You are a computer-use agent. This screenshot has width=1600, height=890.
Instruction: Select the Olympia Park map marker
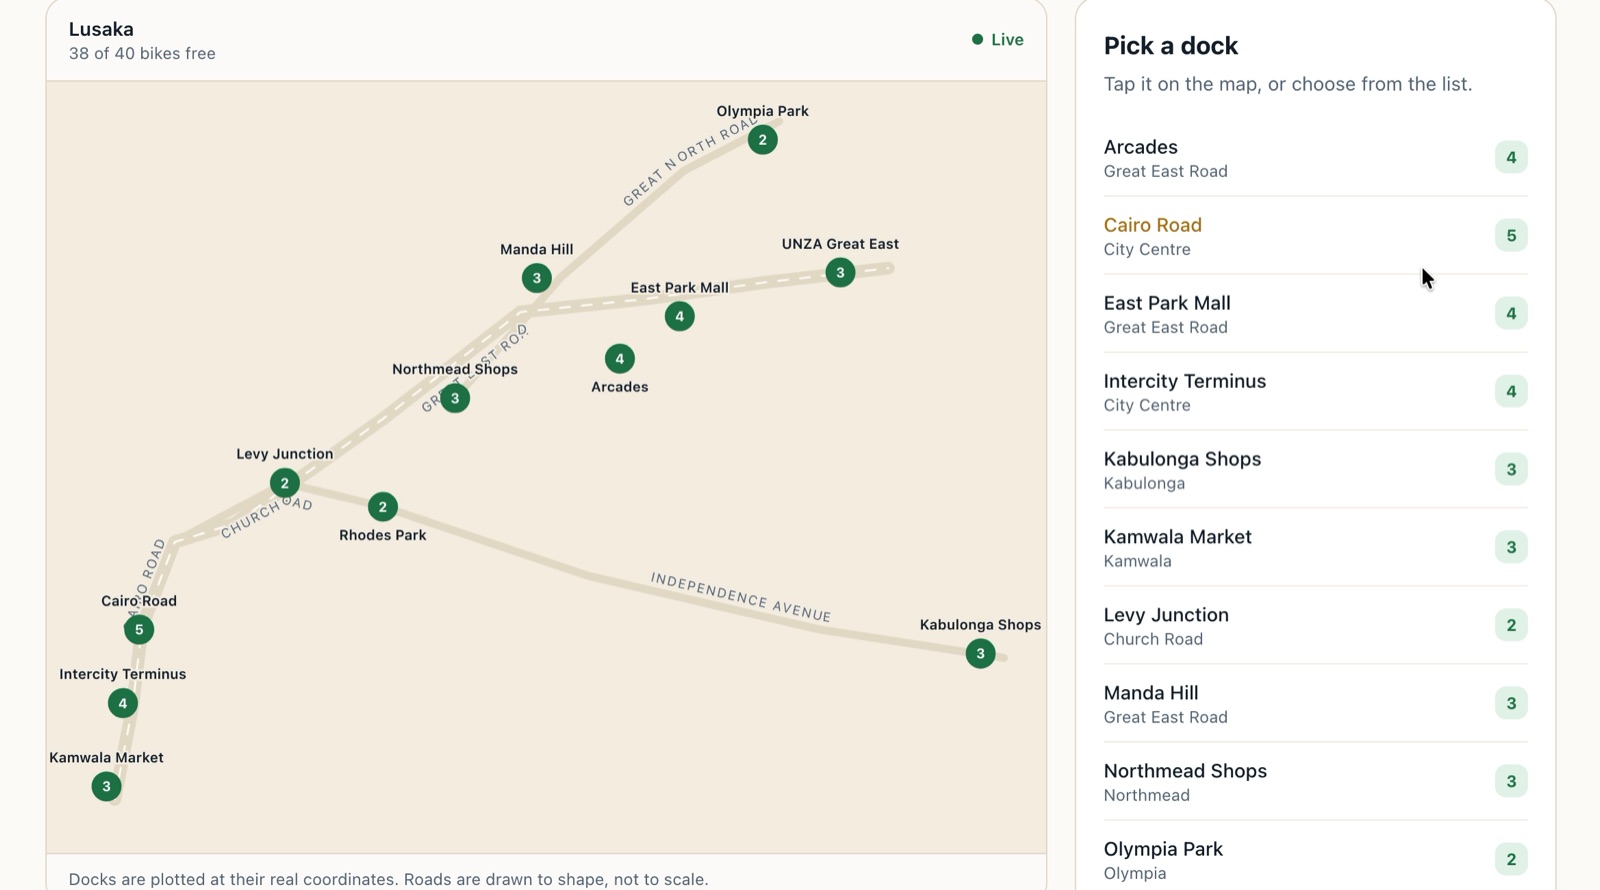tap(762, 140)
